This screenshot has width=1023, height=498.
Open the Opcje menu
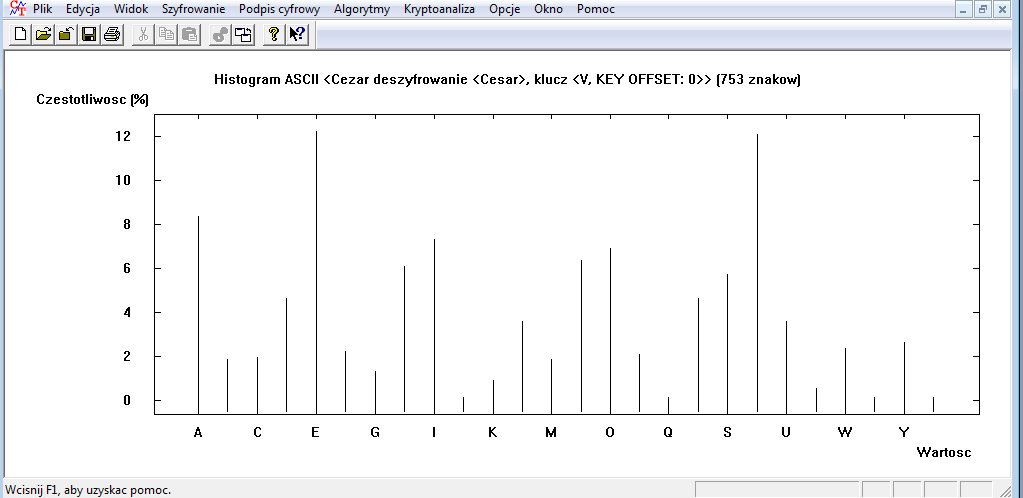[x=504, y=9]
